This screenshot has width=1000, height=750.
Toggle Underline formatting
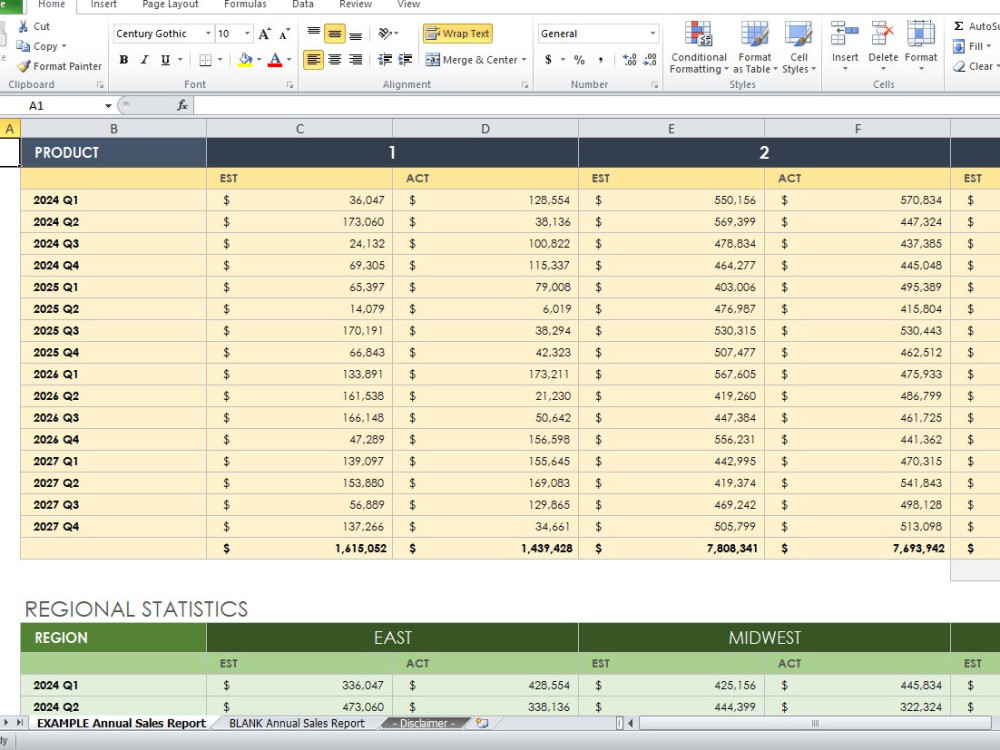(165, 60)
